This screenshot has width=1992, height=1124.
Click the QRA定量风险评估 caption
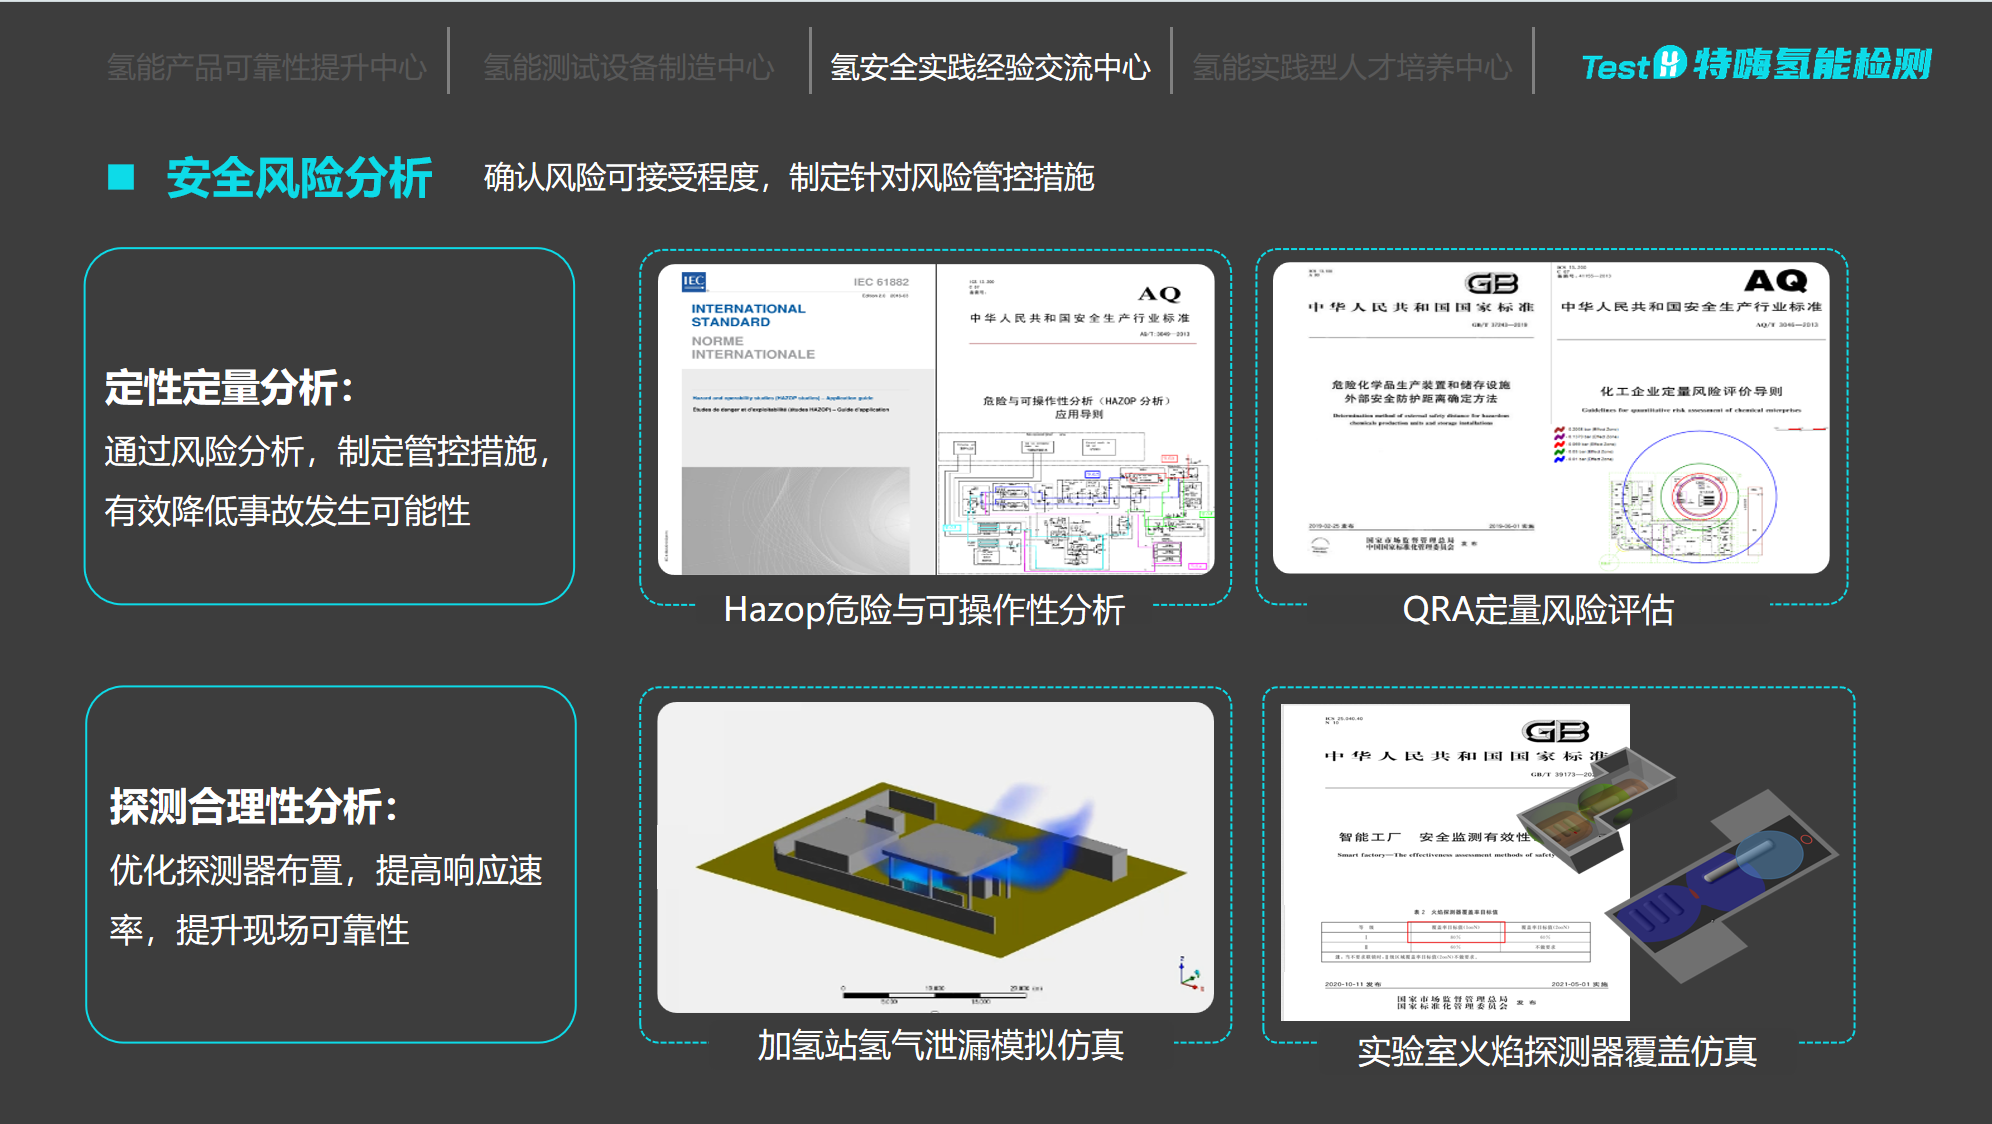point(1537,609)
